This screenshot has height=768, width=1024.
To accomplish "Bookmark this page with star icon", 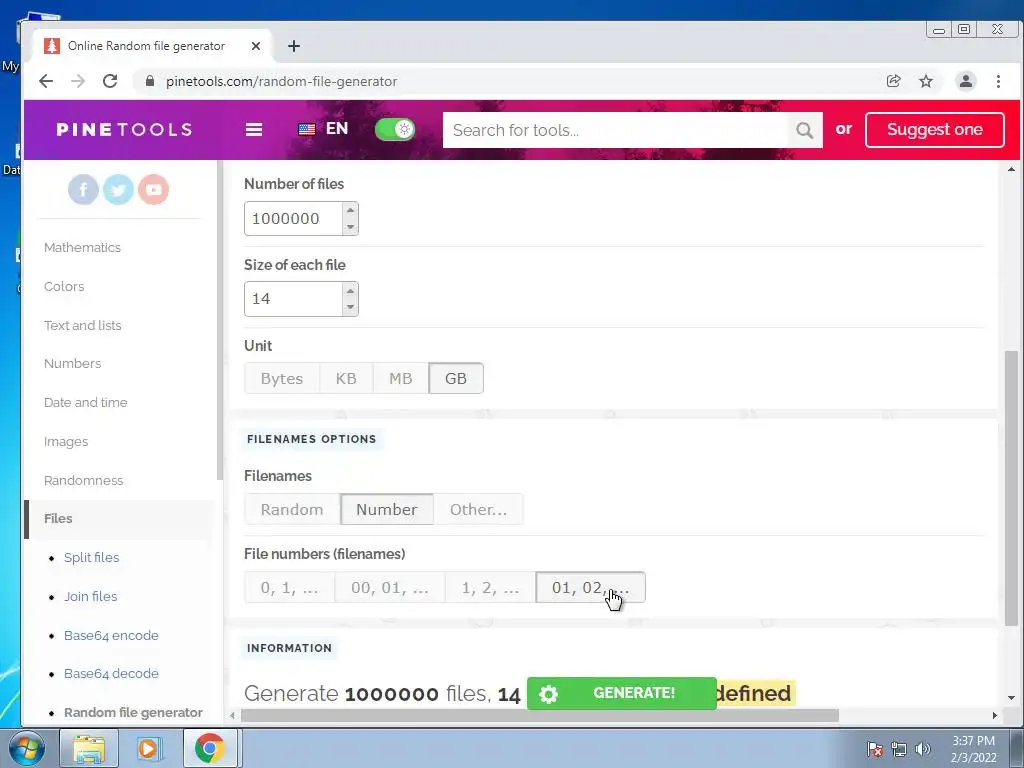I will (925, 81).
